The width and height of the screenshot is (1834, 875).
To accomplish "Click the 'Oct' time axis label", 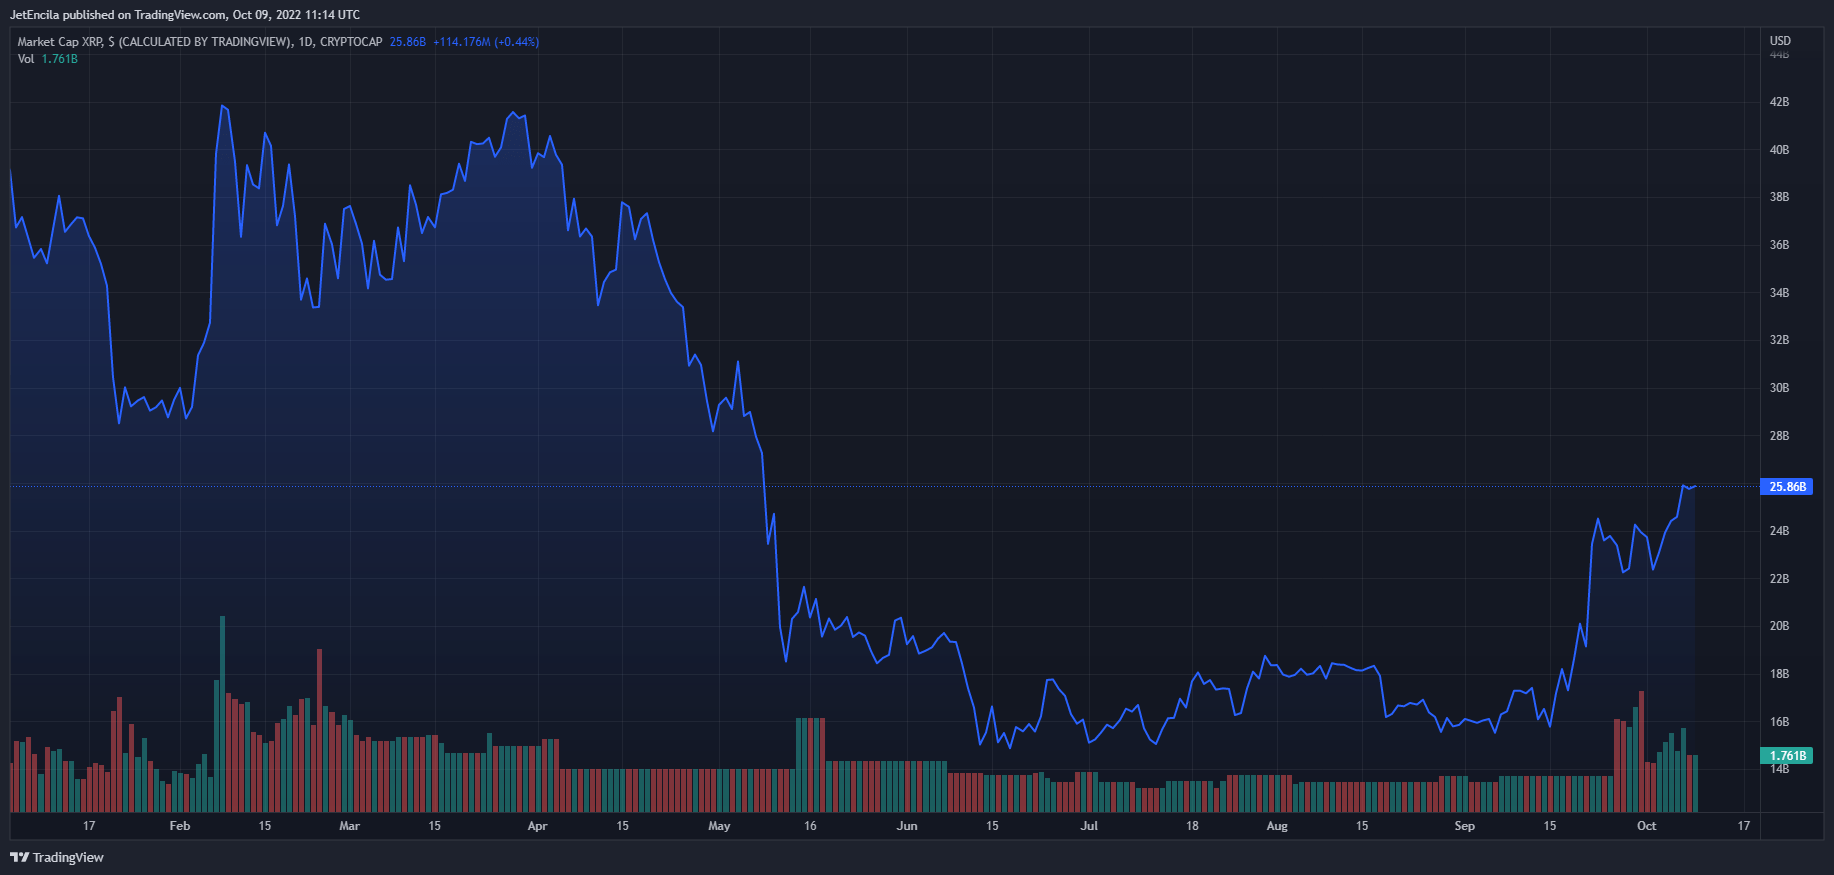I will click(x=1646, y=826).
